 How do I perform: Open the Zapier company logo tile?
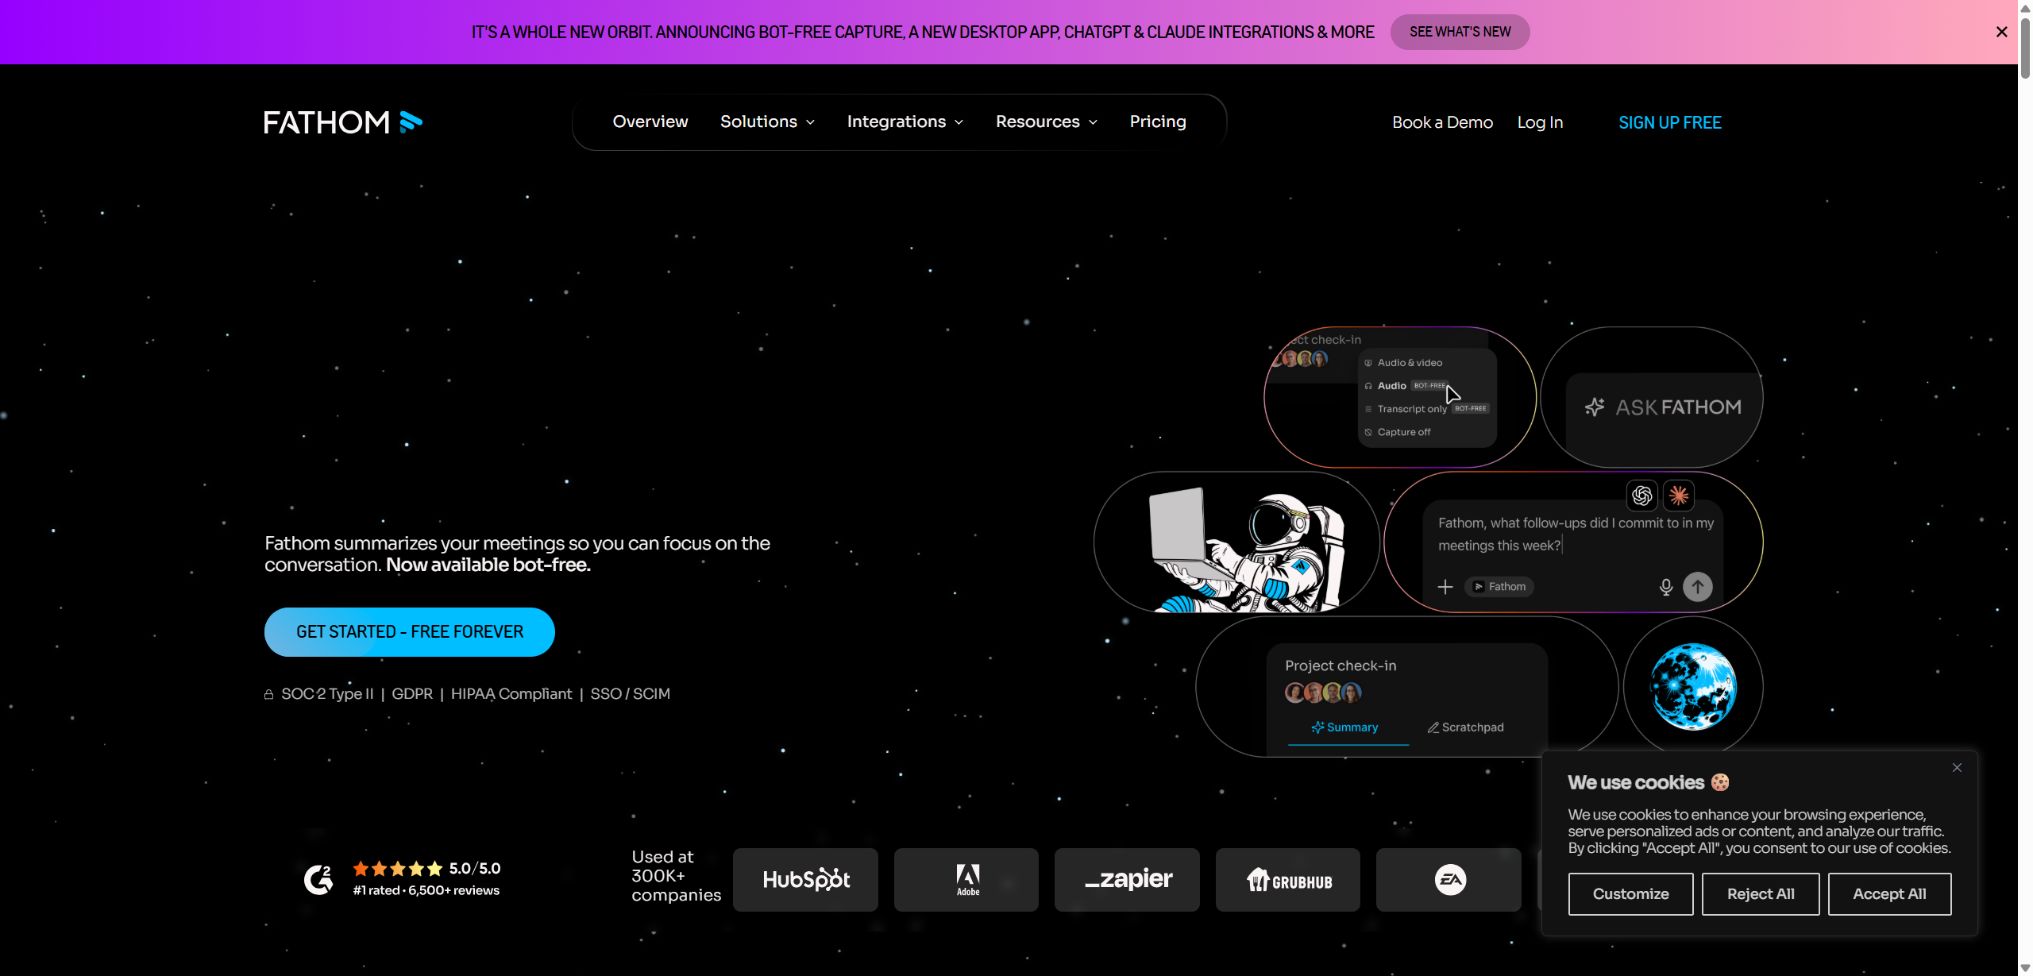1127,880
